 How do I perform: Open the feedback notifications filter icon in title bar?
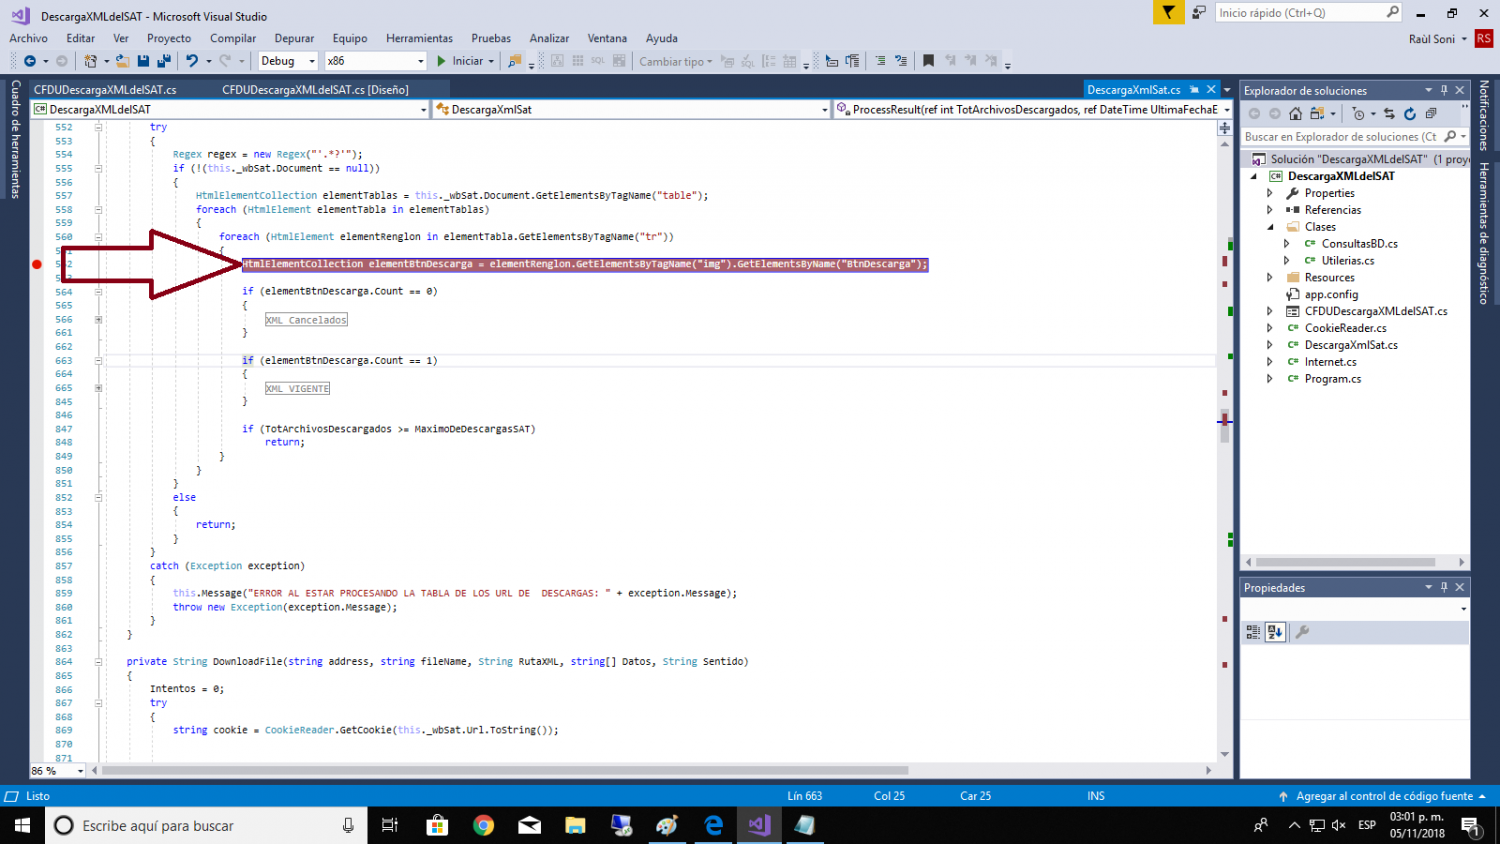(x=1168, y=13)
